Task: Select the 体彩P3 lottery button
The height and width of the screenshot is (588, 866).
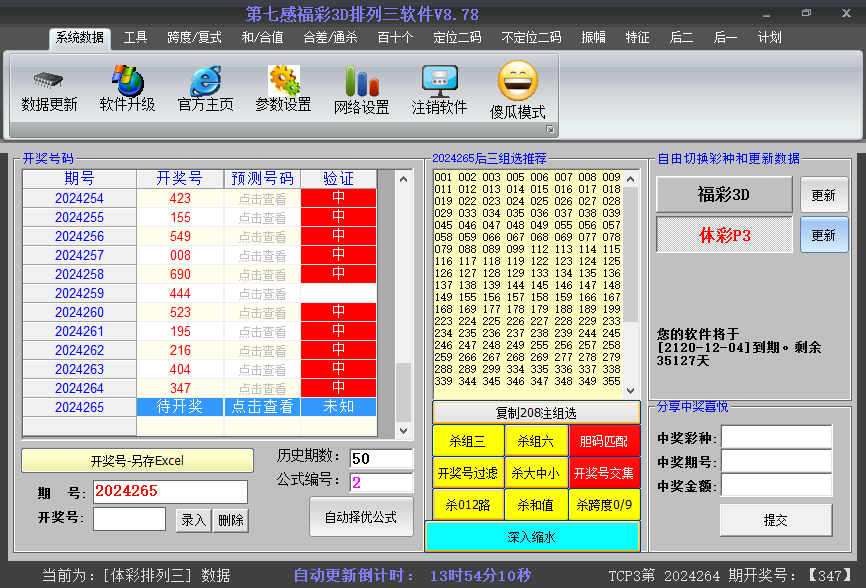Action: coord(724,235)
